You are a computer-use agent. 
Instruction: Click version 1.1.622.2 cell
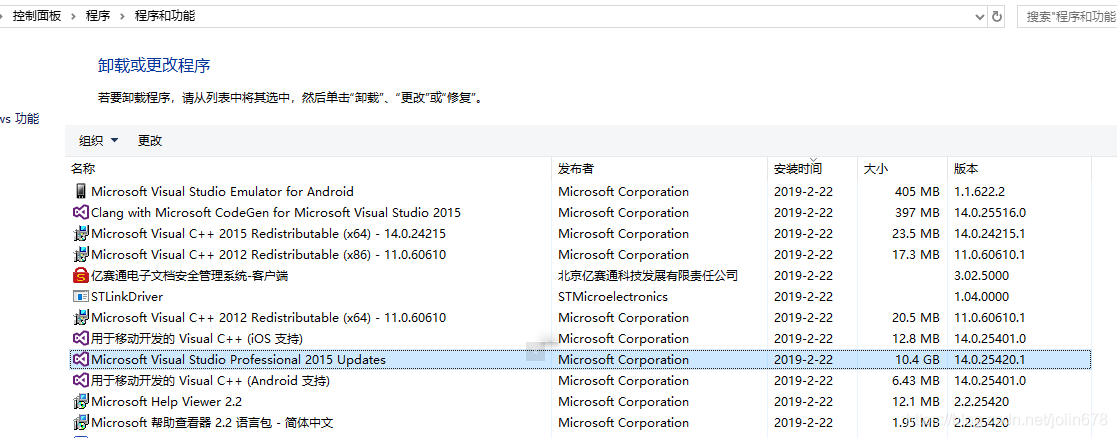tap(979, 192)
